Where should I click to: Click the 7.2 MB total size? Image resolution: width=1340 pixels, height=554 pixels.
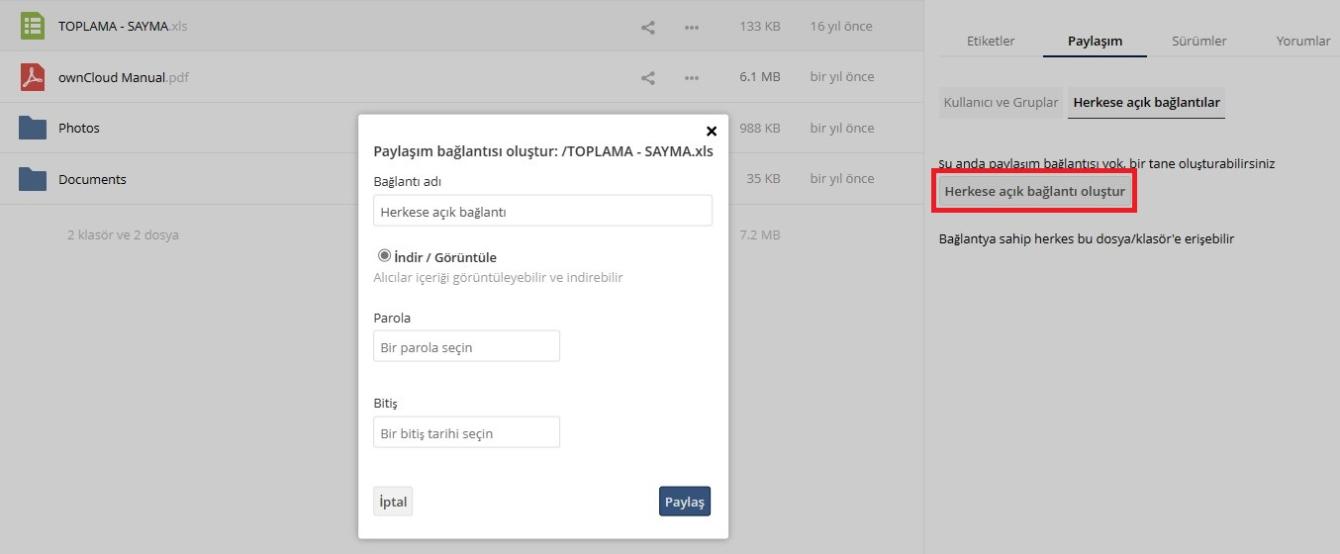tap(760, 235)
